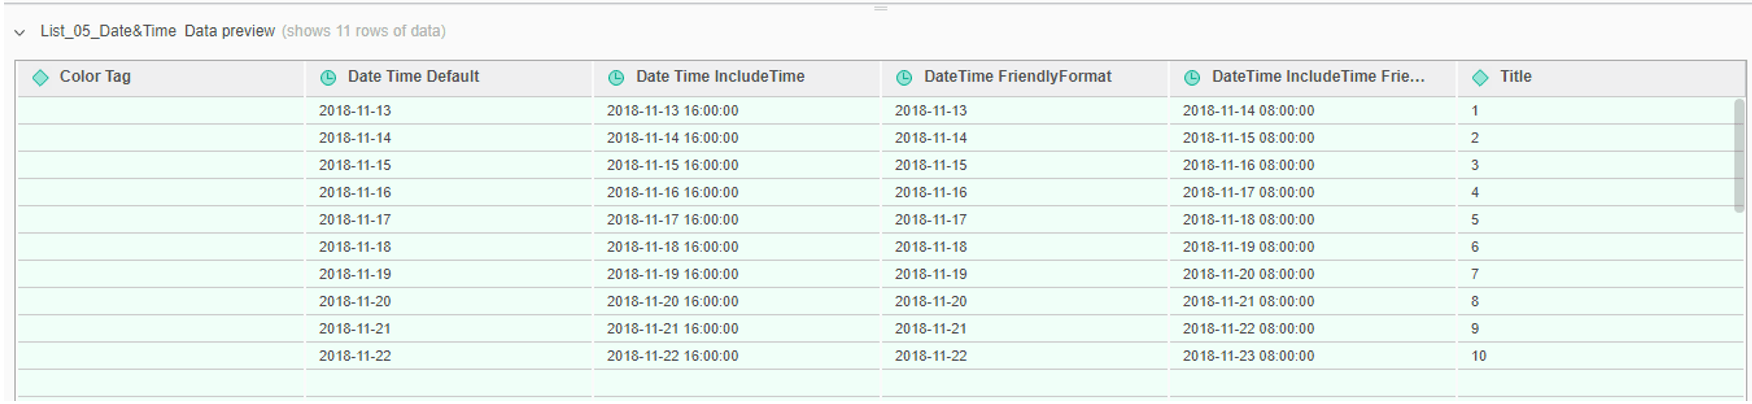Click cell 2018-11-20 in DateTime FriendlyFormat column
Screen dimensions: 1752x404
click(x=931, y=302)
